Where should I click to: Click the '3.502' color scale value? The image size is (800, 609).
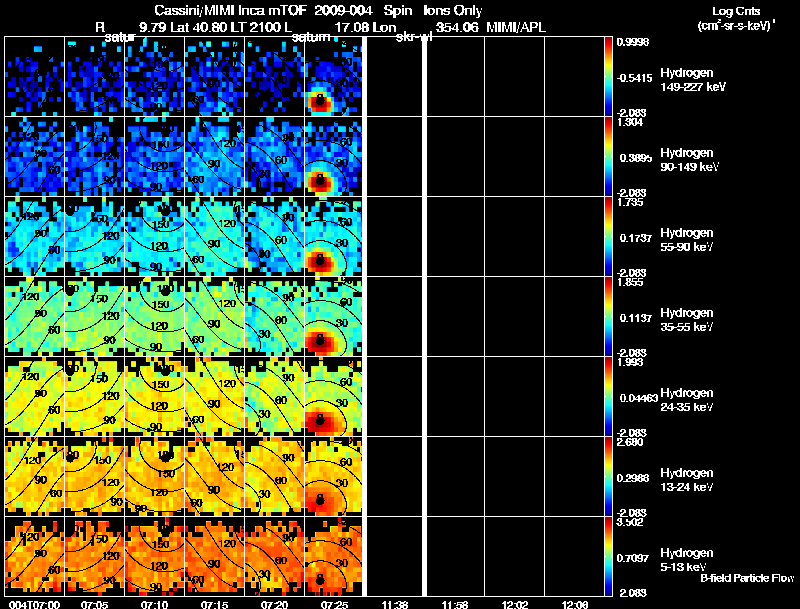point(630,522)
